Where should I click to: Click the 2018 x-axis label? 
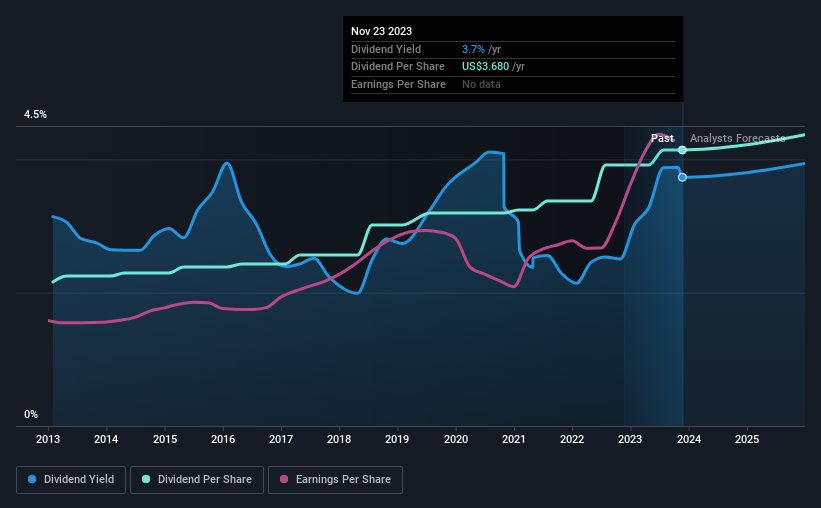[339, 439]
